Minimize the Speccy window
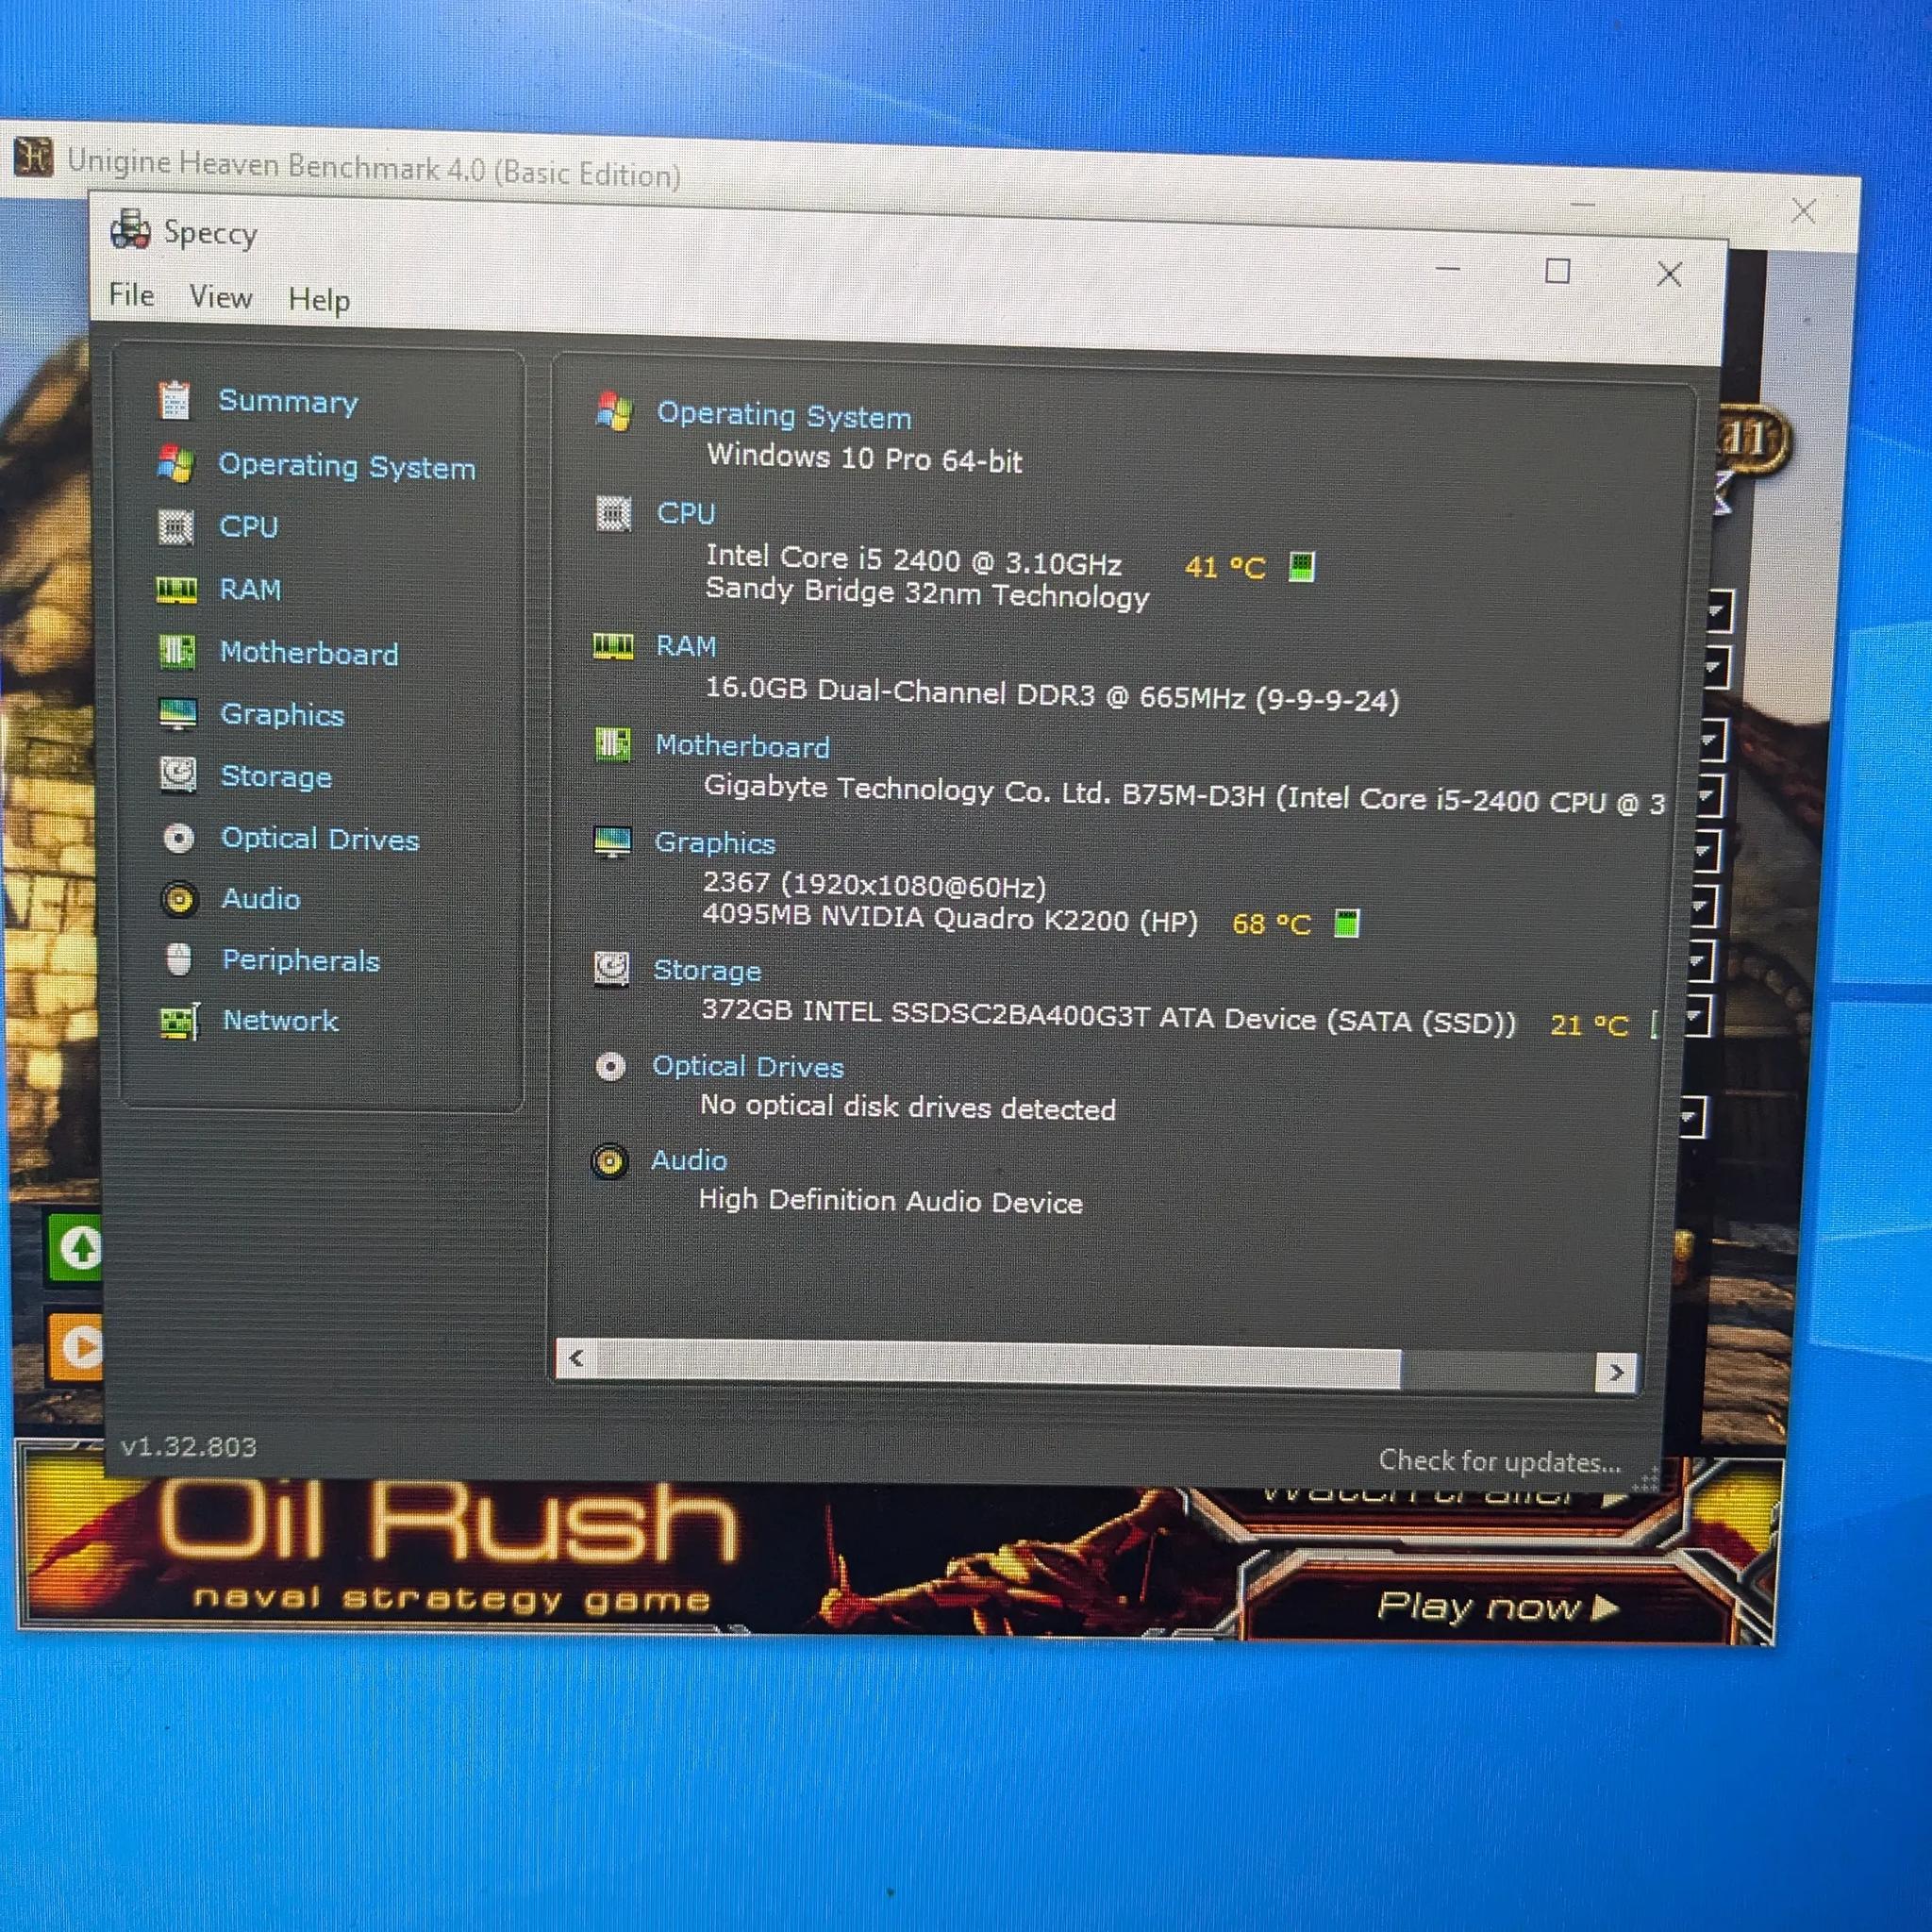 pos(1448,269)
